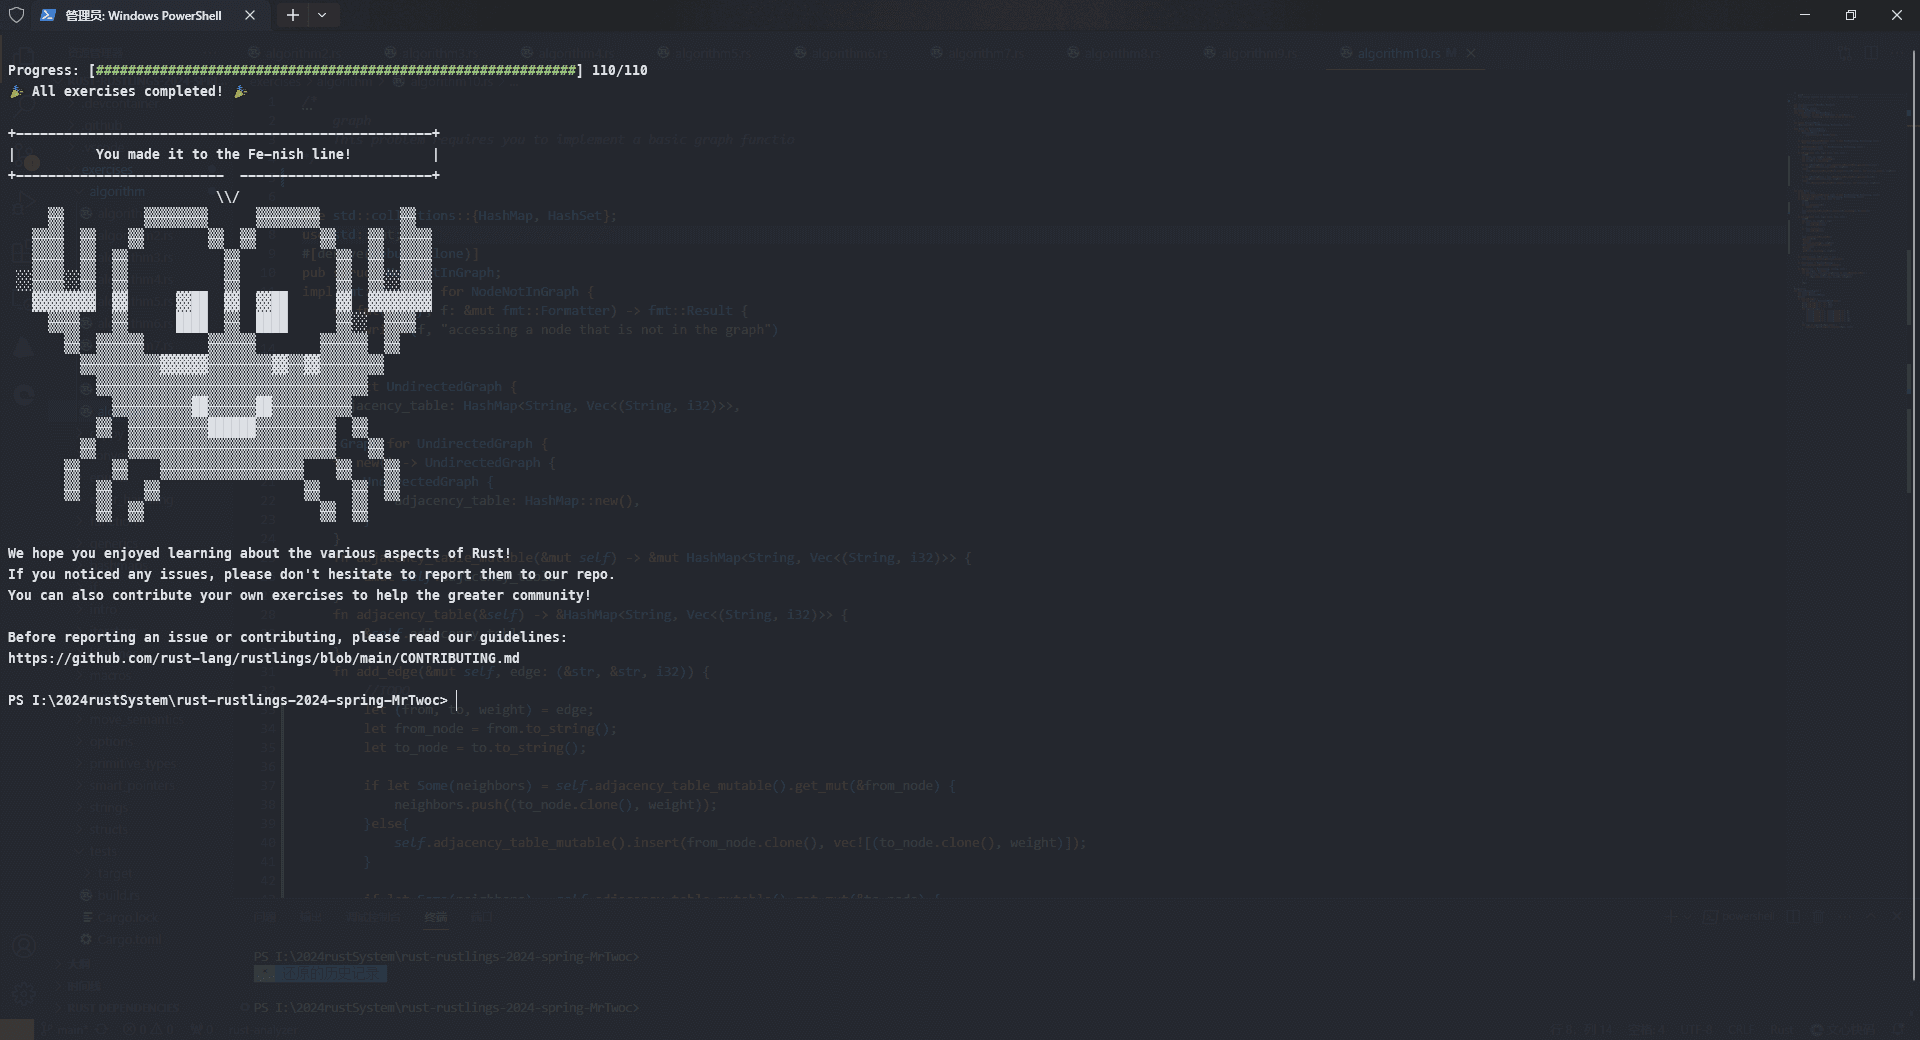The image size is (1920, 1040).
Task: Click the party popper after "completed!"
Action: 240,91
